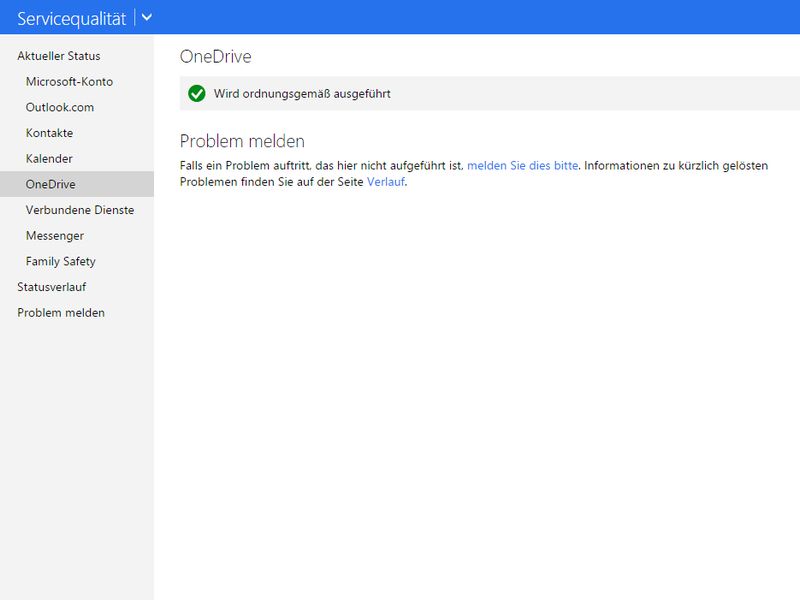
Task: Go to Statusverlauf page
Action: click(x=52, y=287)
